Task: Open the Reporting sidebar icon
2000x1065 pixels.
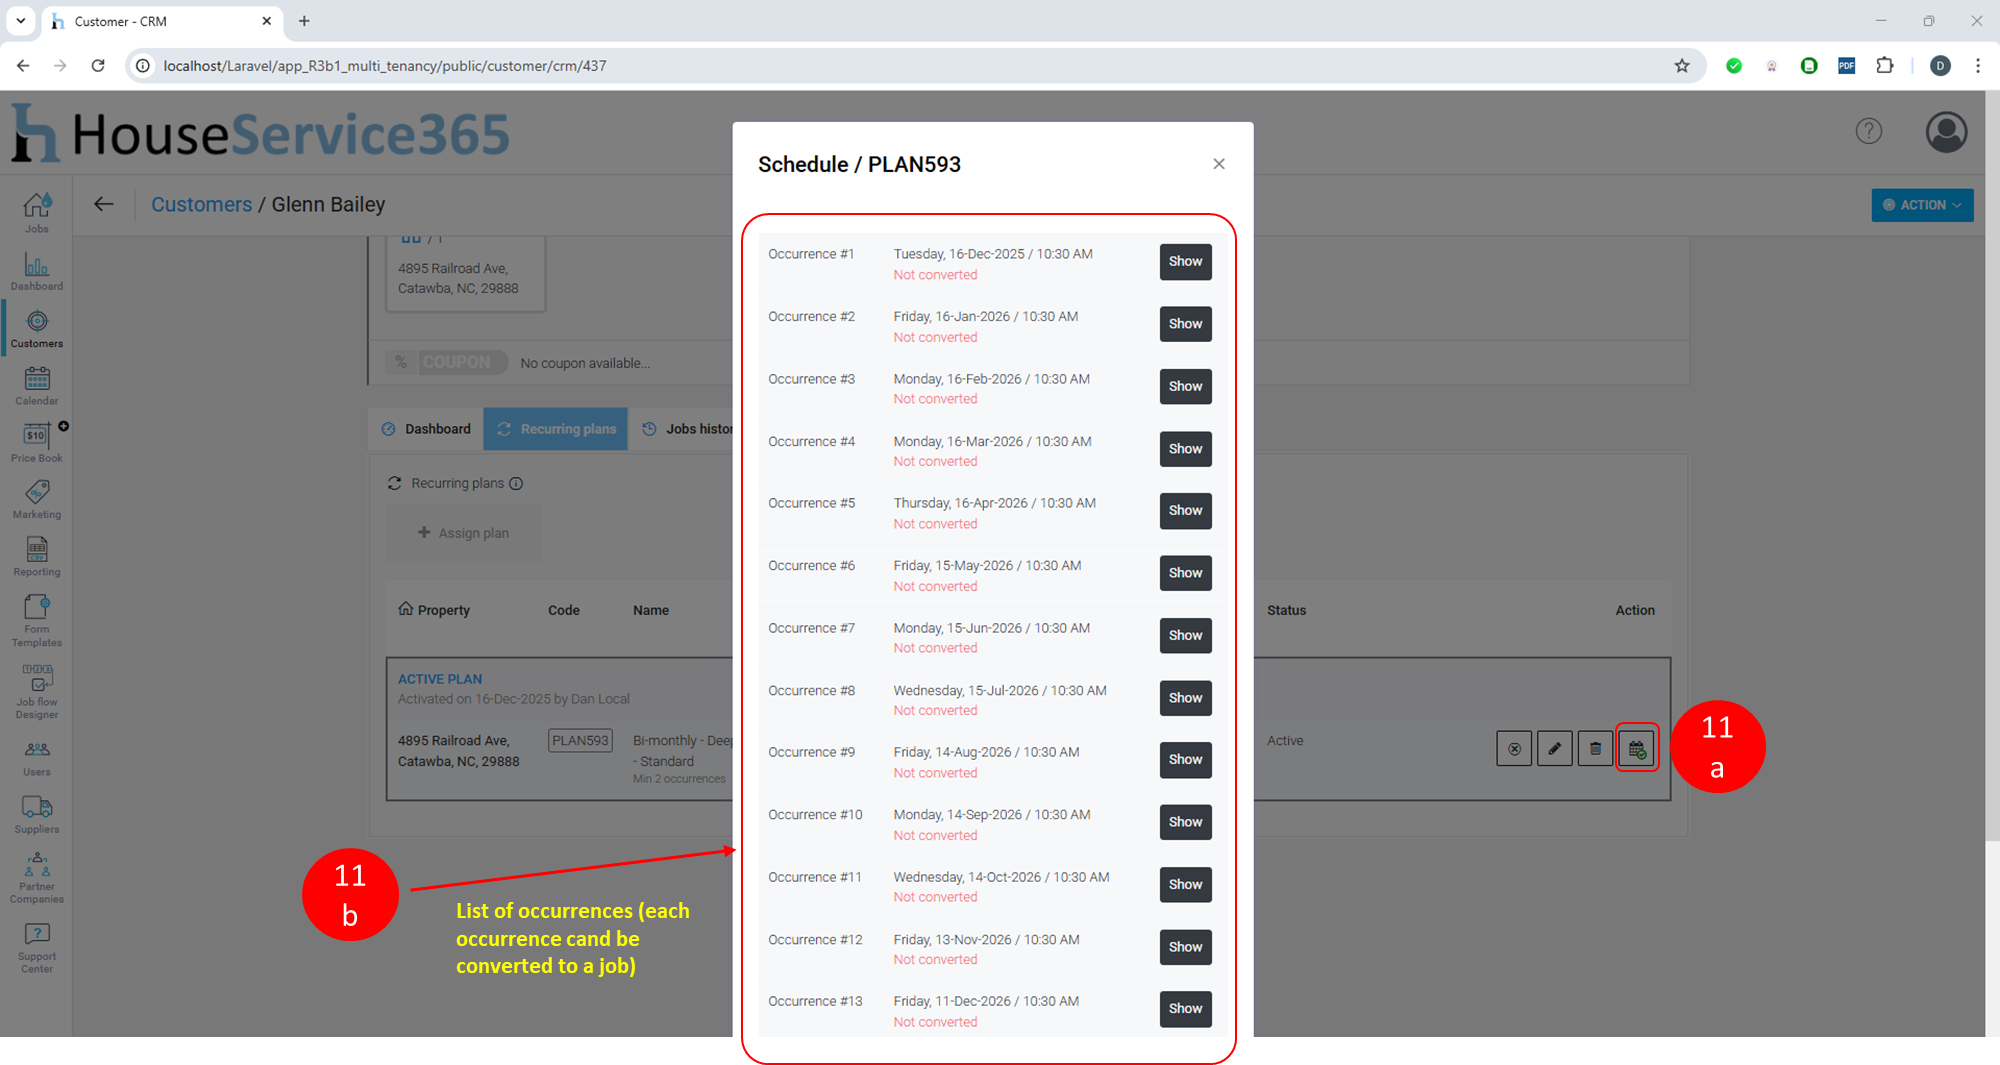Action: (37, 556)
